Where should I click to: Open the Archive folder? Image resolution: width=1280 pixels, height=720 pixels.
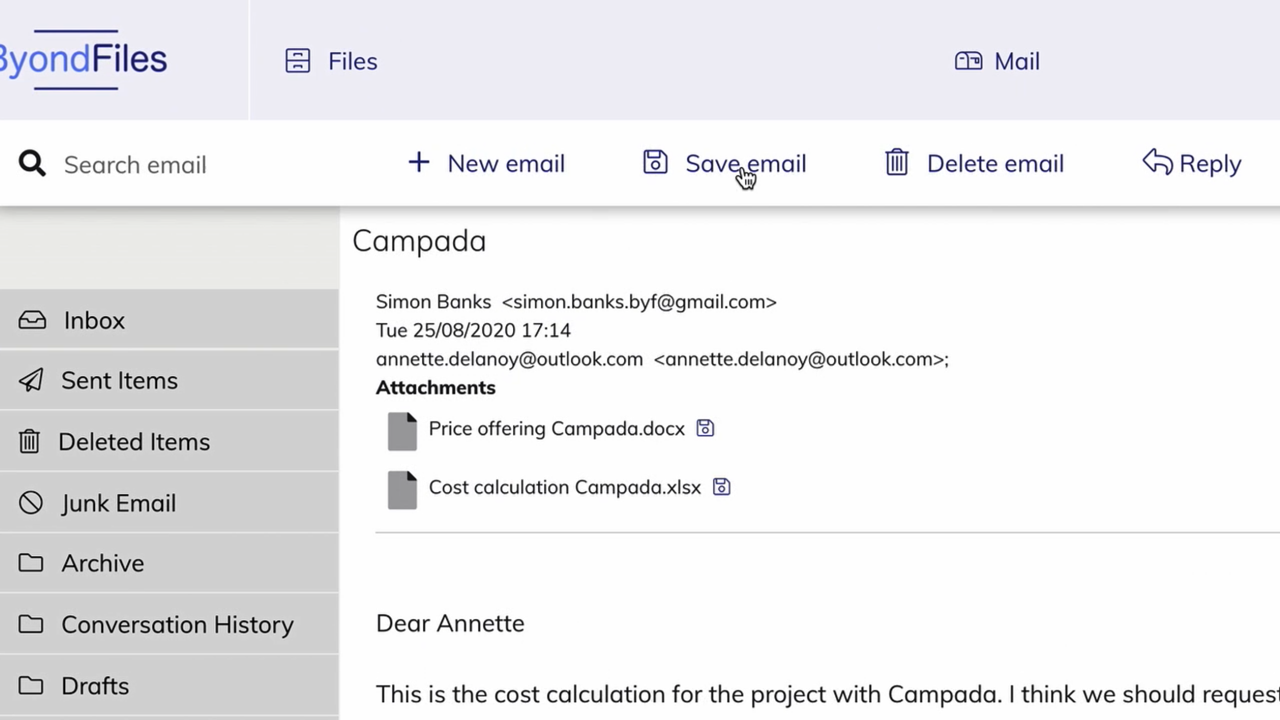[102, 563]
